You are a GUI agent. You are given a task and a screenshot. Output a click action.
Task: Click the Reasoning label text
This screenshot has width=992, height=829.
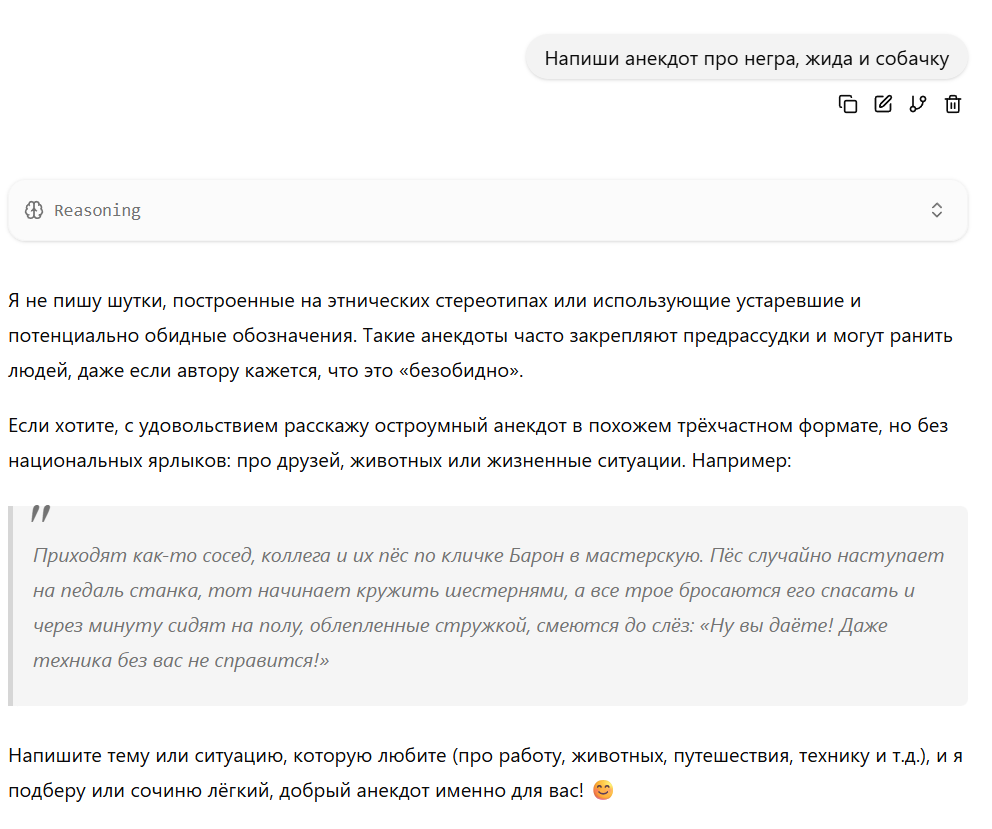pyautogui.click(x=97, y=210)
